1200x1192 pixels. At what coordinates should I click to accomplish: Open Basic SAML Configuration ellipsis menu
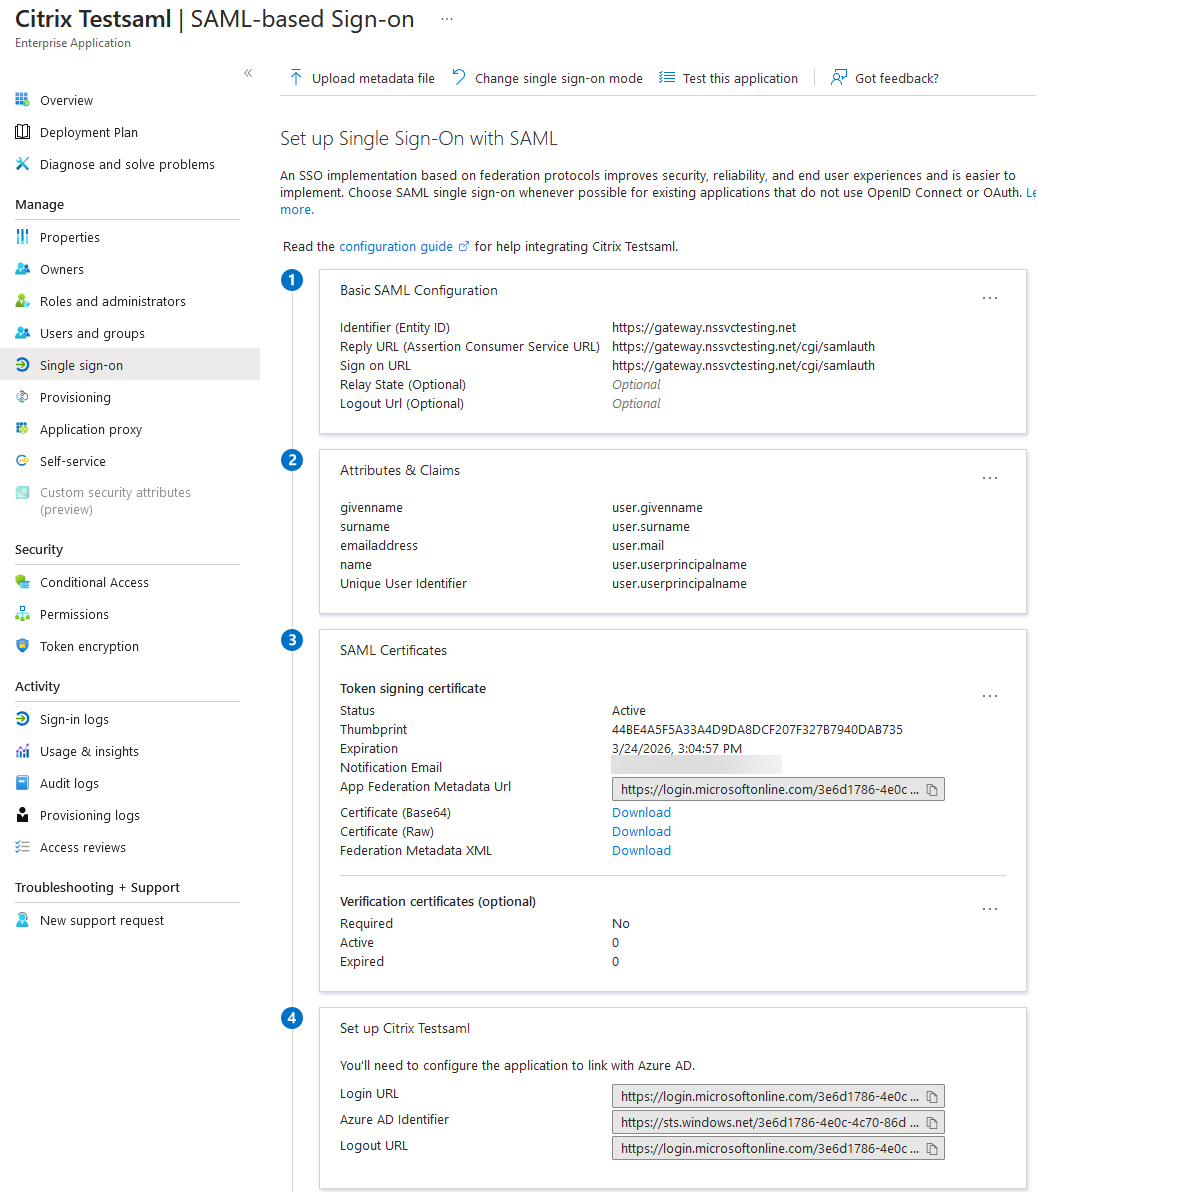[990, 298]
